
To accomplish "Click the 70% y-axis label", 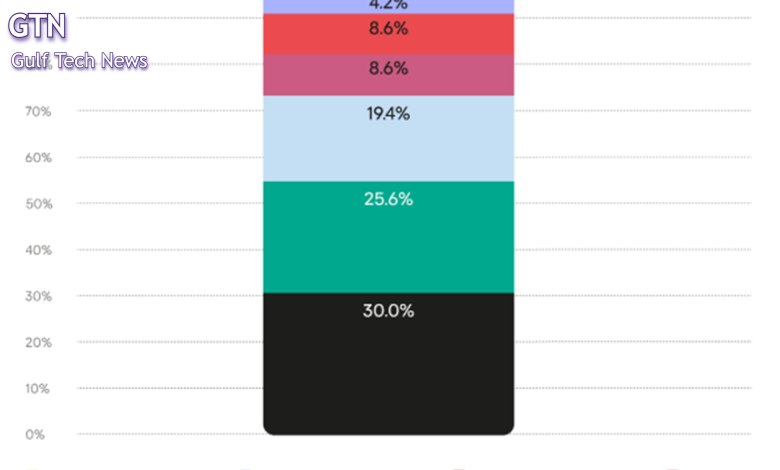I will pyautogui.click(x=38, y=112).
